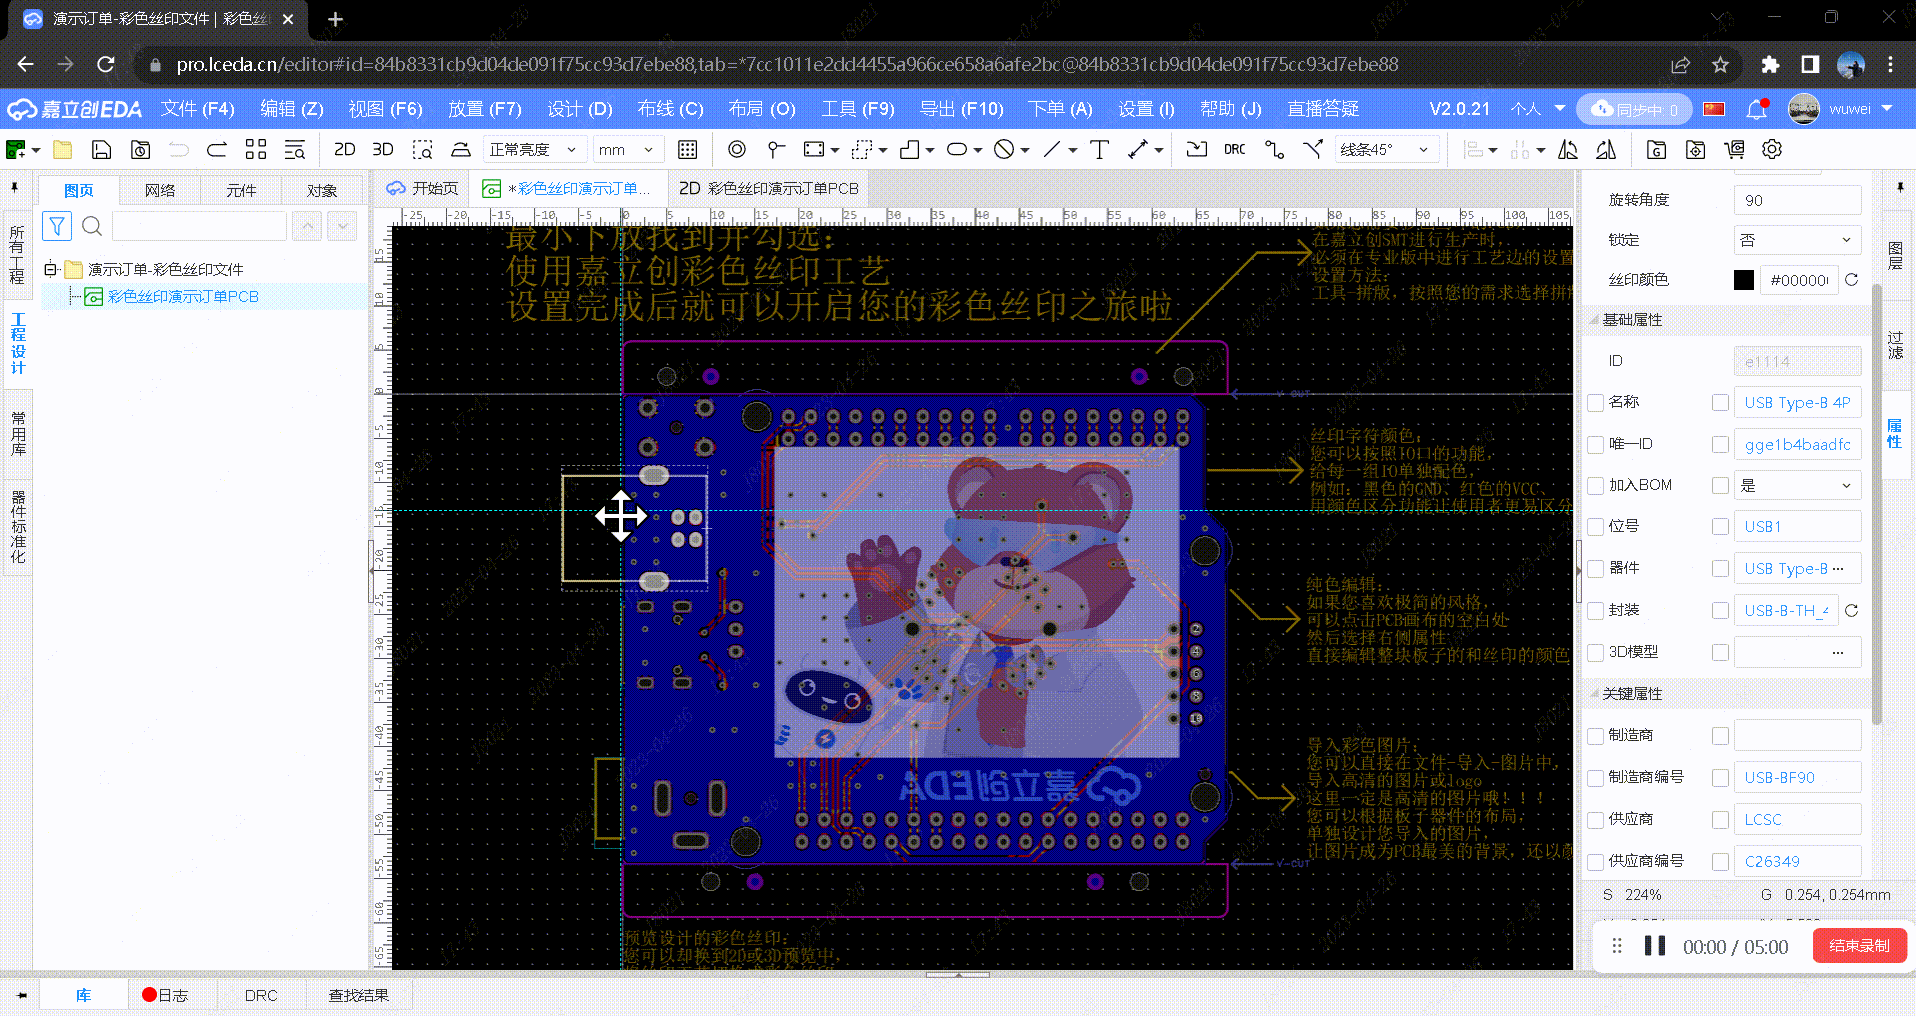Click the four-squares component icon
Screen dimensions: 1916x1016
click(256, 150)
